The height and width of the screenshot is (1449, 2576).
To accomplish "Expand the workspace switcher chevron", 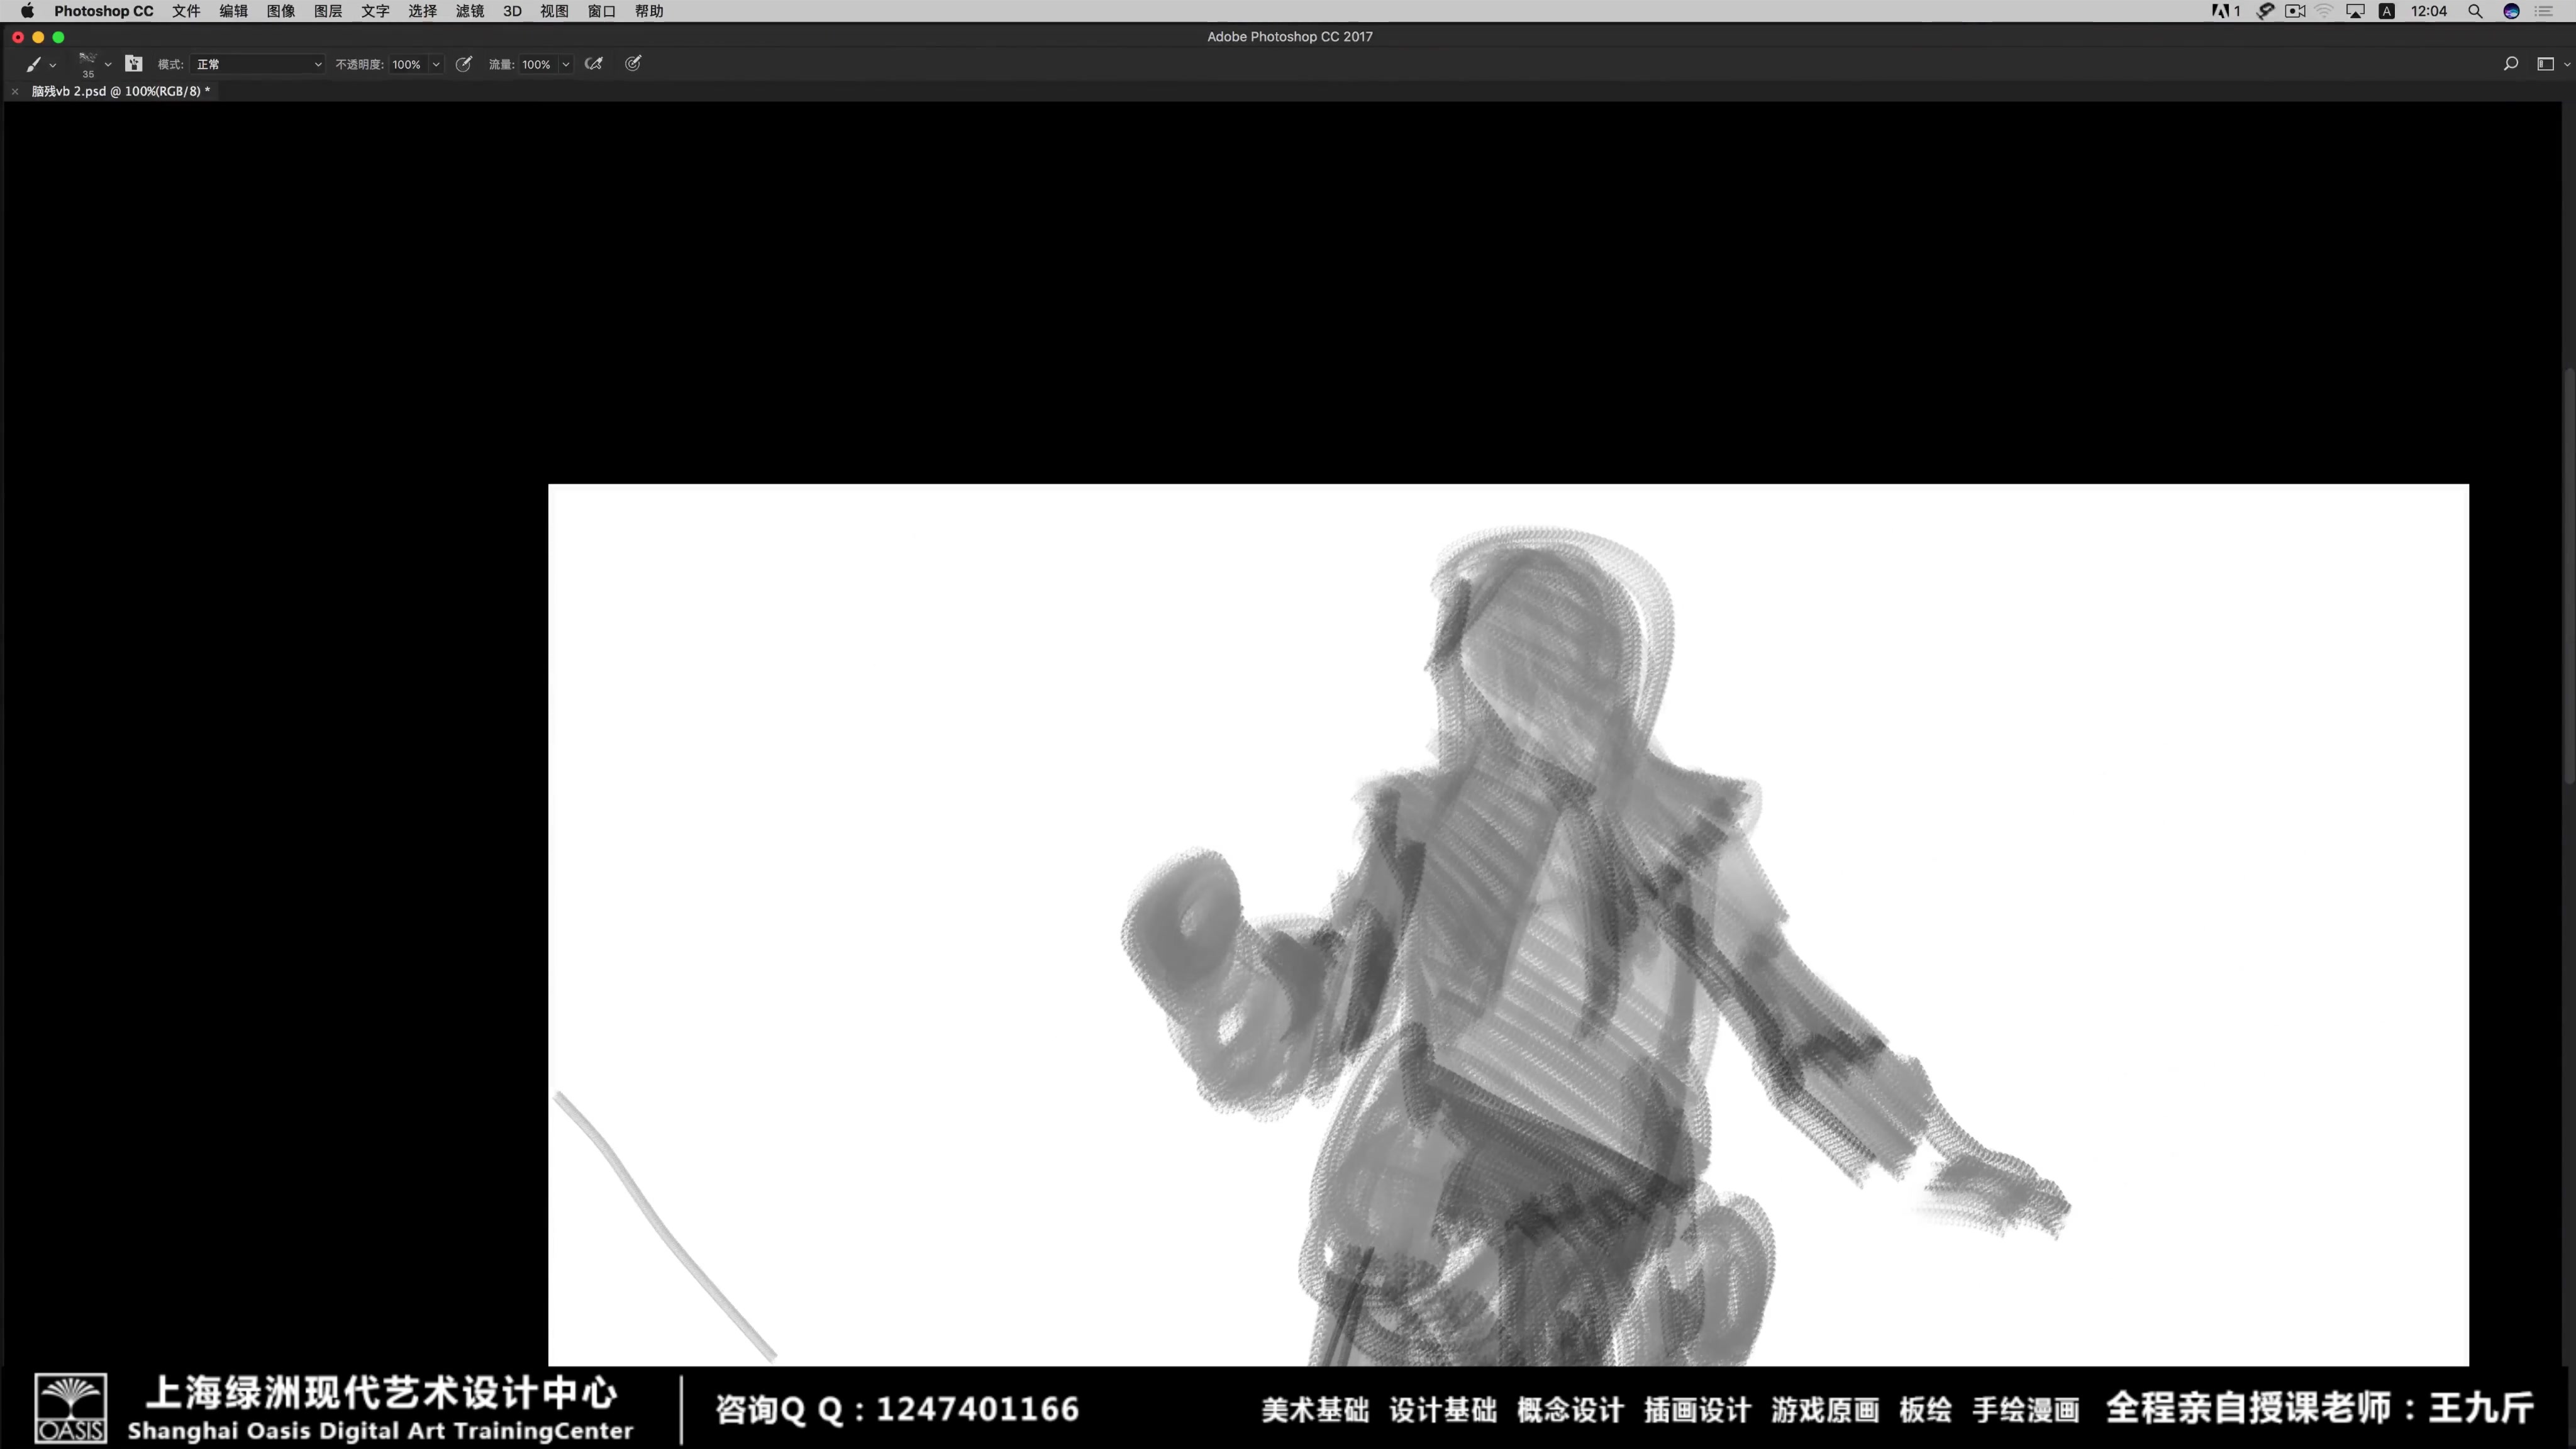I will click(x=2567, y=65).
